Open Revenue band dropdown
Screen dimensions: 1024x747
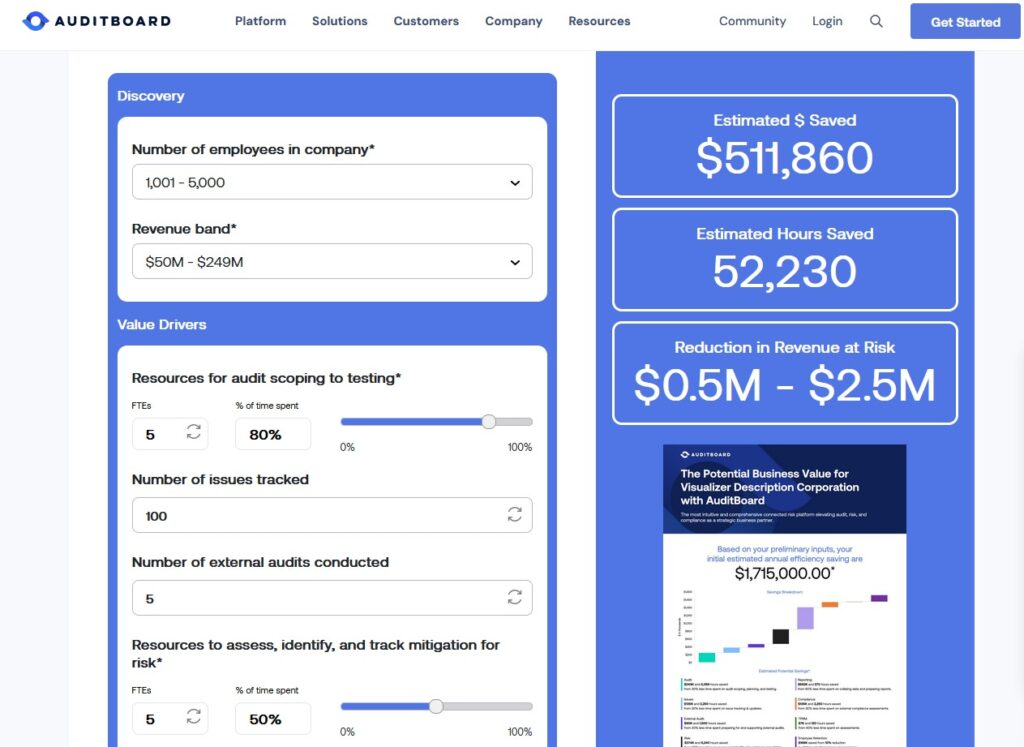click(332, 261)
